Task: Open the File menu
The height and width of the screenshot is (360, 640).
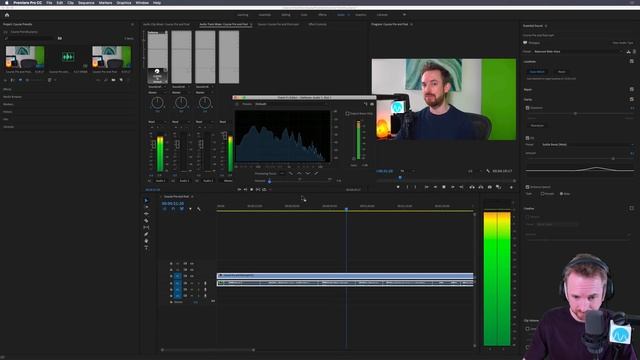Action: point(49,3)
